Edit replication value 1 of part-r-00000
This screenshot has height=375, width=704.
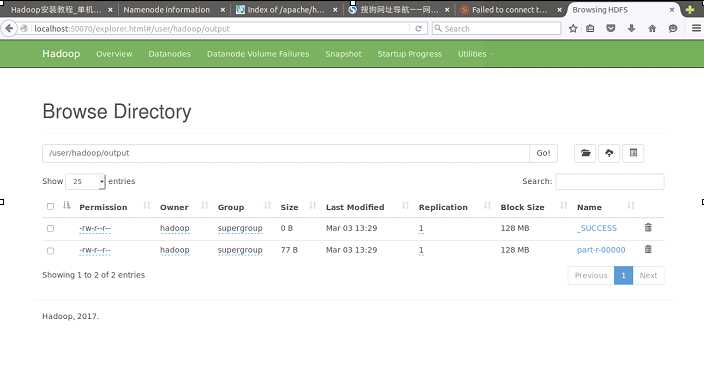point(421,250)
